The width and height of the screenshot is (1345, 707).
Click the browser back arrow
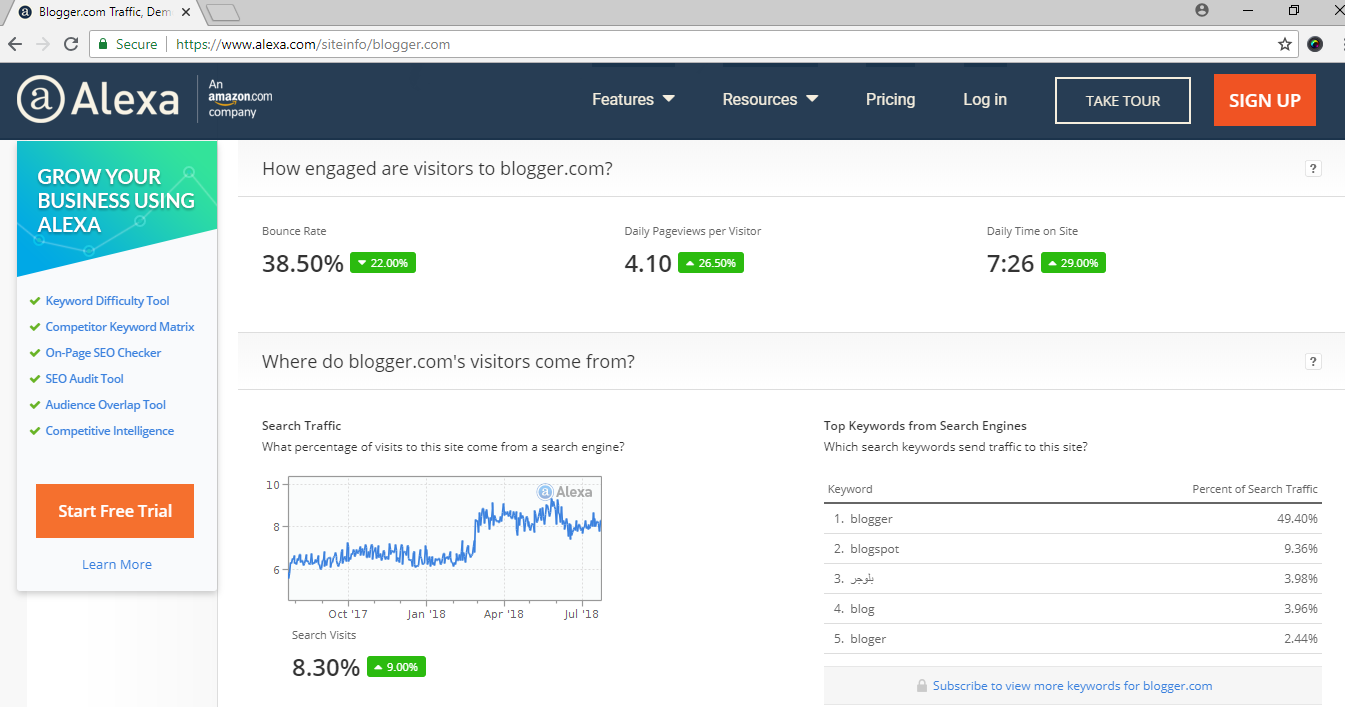point(15,44)
